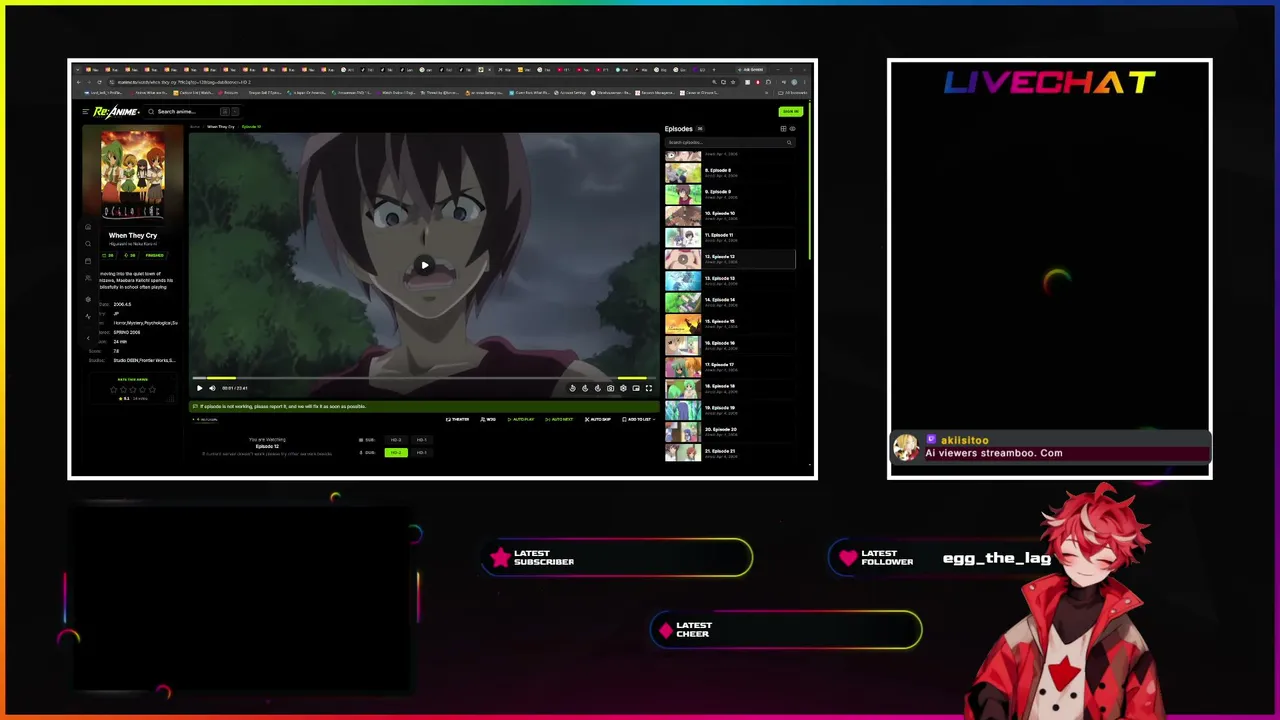1280x720 pixels.
Task: Open the Home icon in the left sidebar
Action: (87, 227)
